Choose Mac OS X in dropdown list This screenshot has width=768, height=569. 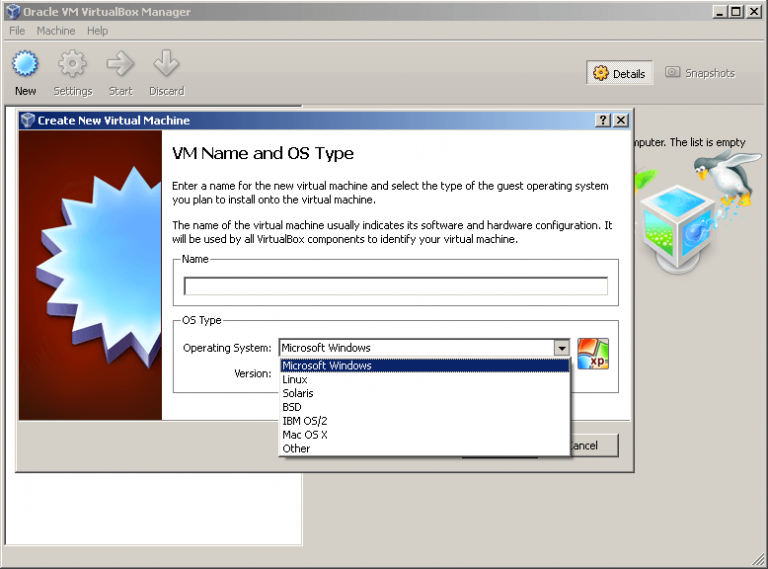point(304,435)
